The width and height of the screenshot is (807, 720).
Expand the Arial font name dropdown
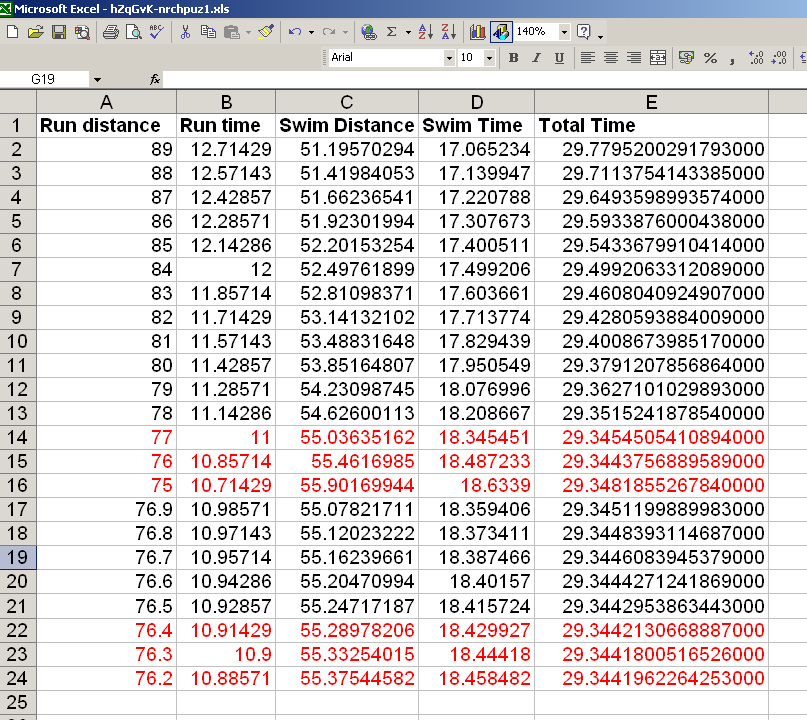tap(447, 58)
